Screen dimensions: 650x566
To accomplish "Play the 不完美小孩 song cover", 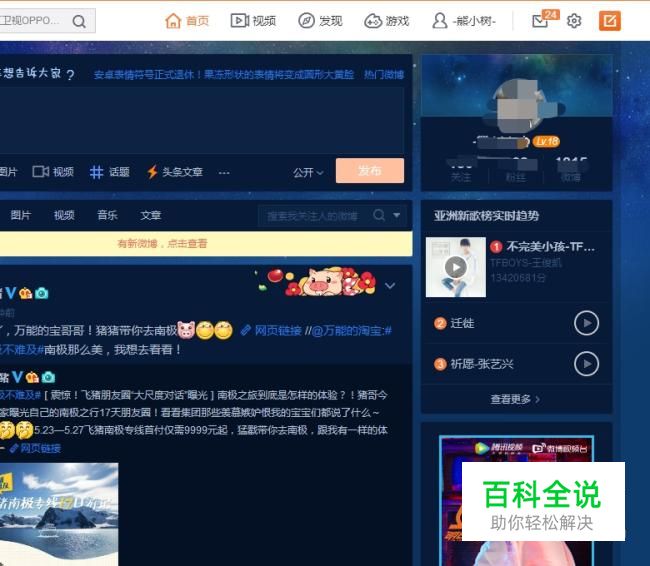I will coord(456,267).
